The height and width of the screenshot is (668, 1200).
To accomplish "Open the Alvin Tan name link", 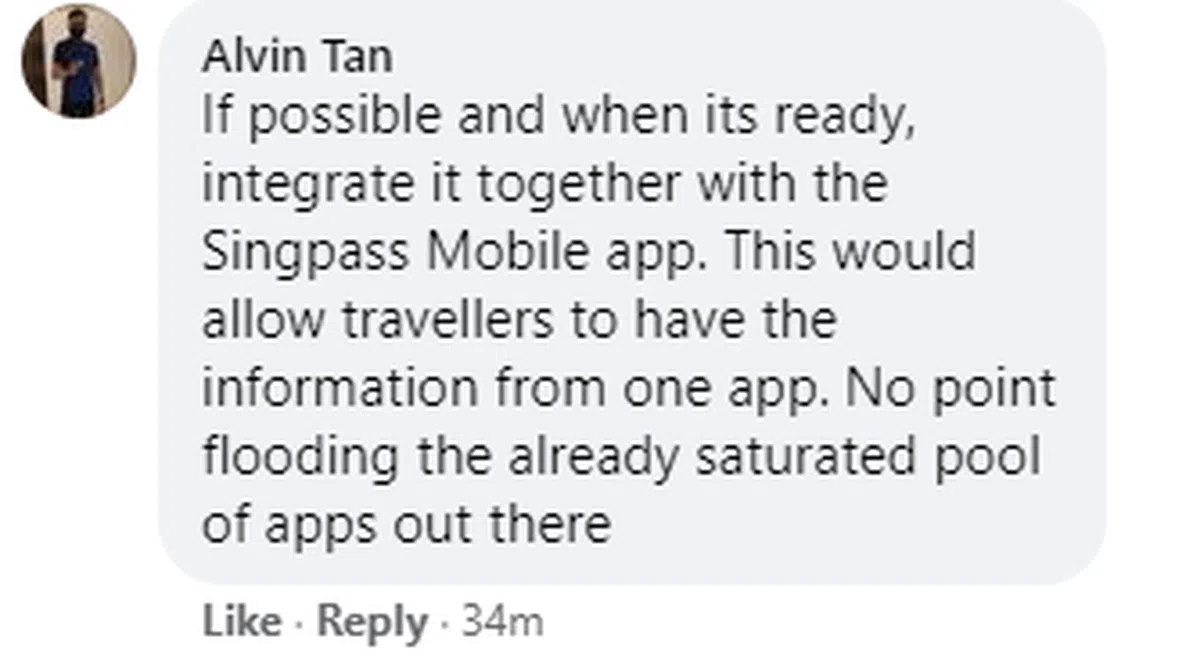I will pyautogui.click(x=297, y=56).
